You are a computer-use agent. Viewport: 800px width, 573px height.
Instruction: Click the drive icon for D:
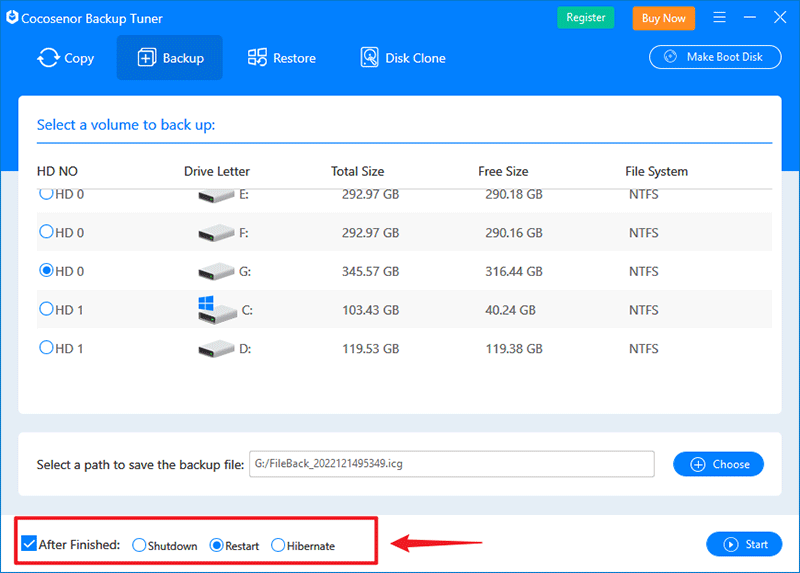pos(216,349)
